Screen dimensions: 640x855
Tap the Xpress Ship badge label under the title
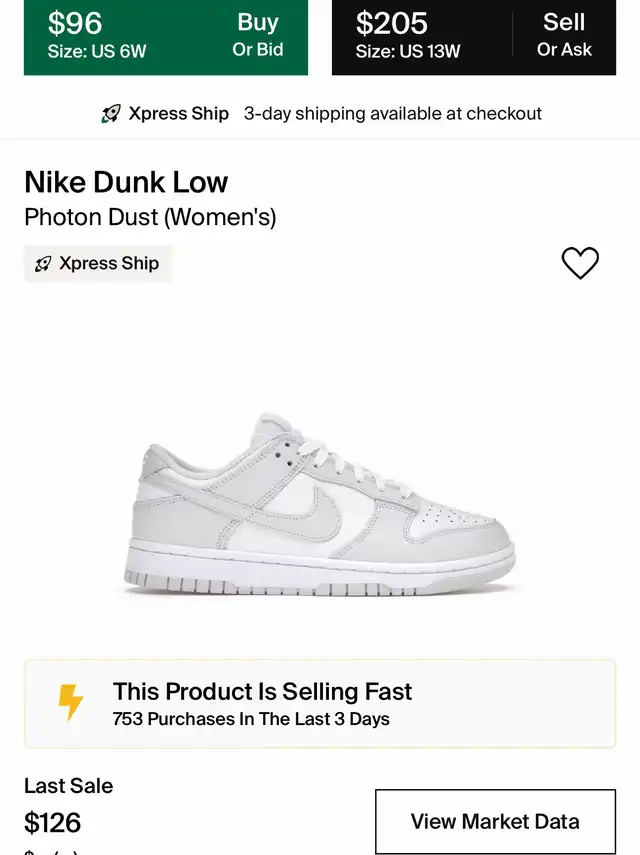(x=108, y=264)
